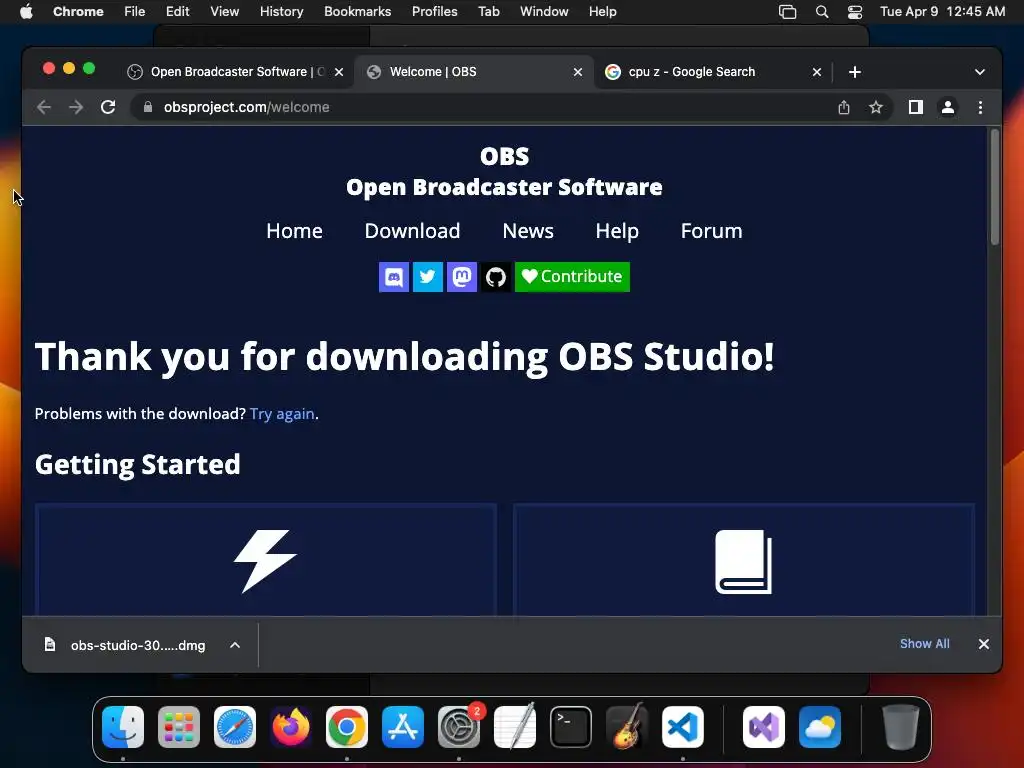This screenshot has height=768, width=1024.
Task: Launch Visual Studio Code from the Dock
Action: pos(682,727)
